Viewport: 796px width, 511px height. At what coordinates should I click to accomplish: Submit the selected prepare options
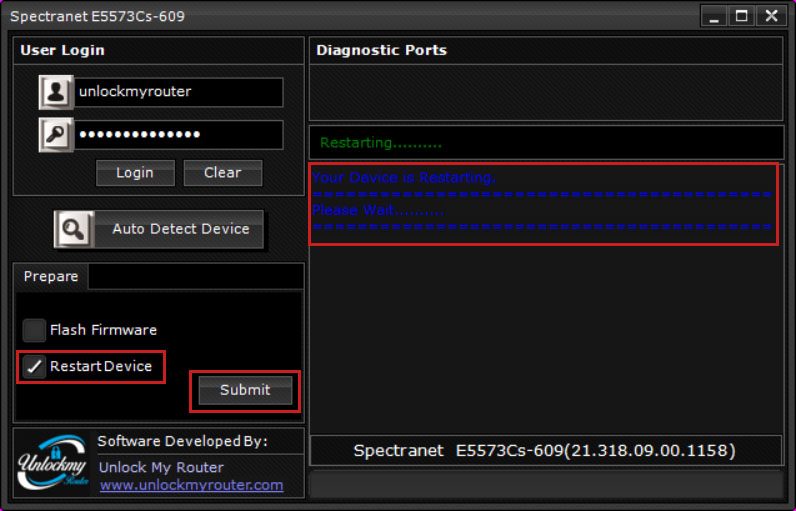245,390
